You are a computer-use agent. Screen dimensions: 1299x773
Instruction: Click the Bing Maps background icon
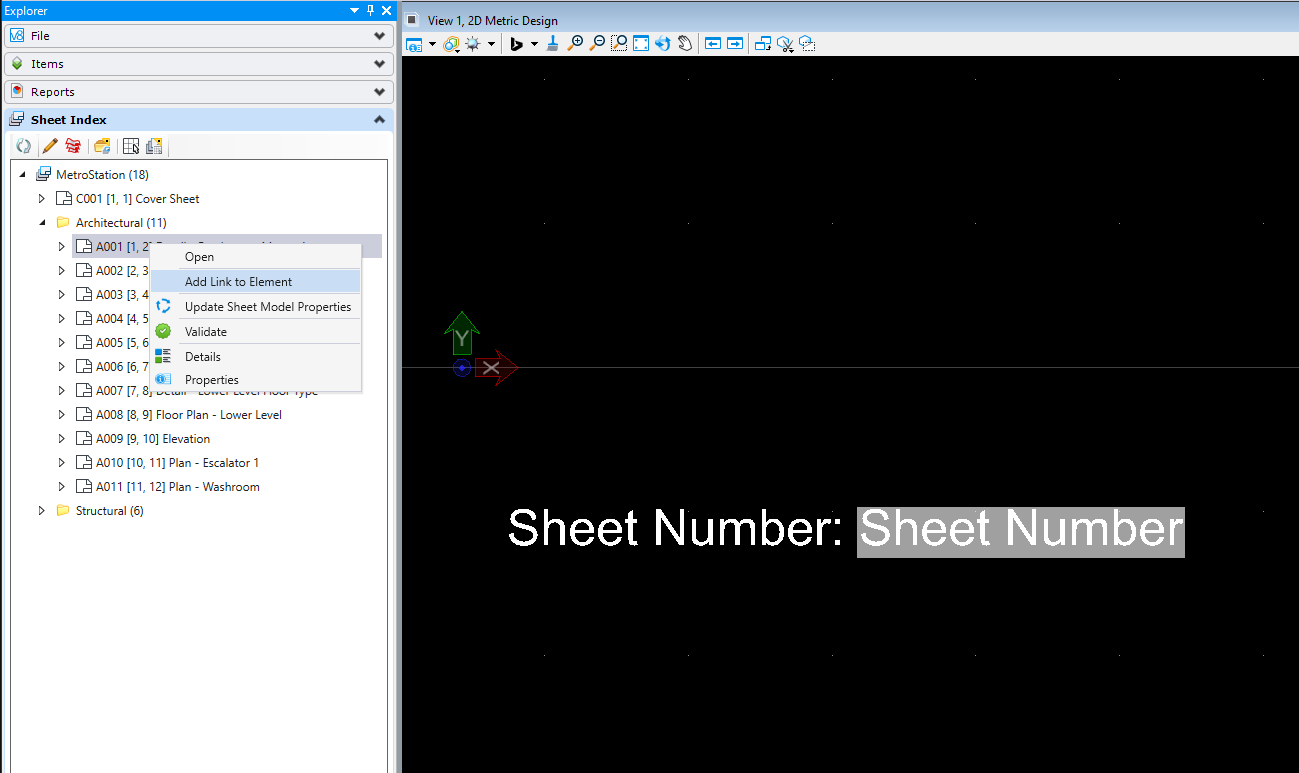point(517,44)
